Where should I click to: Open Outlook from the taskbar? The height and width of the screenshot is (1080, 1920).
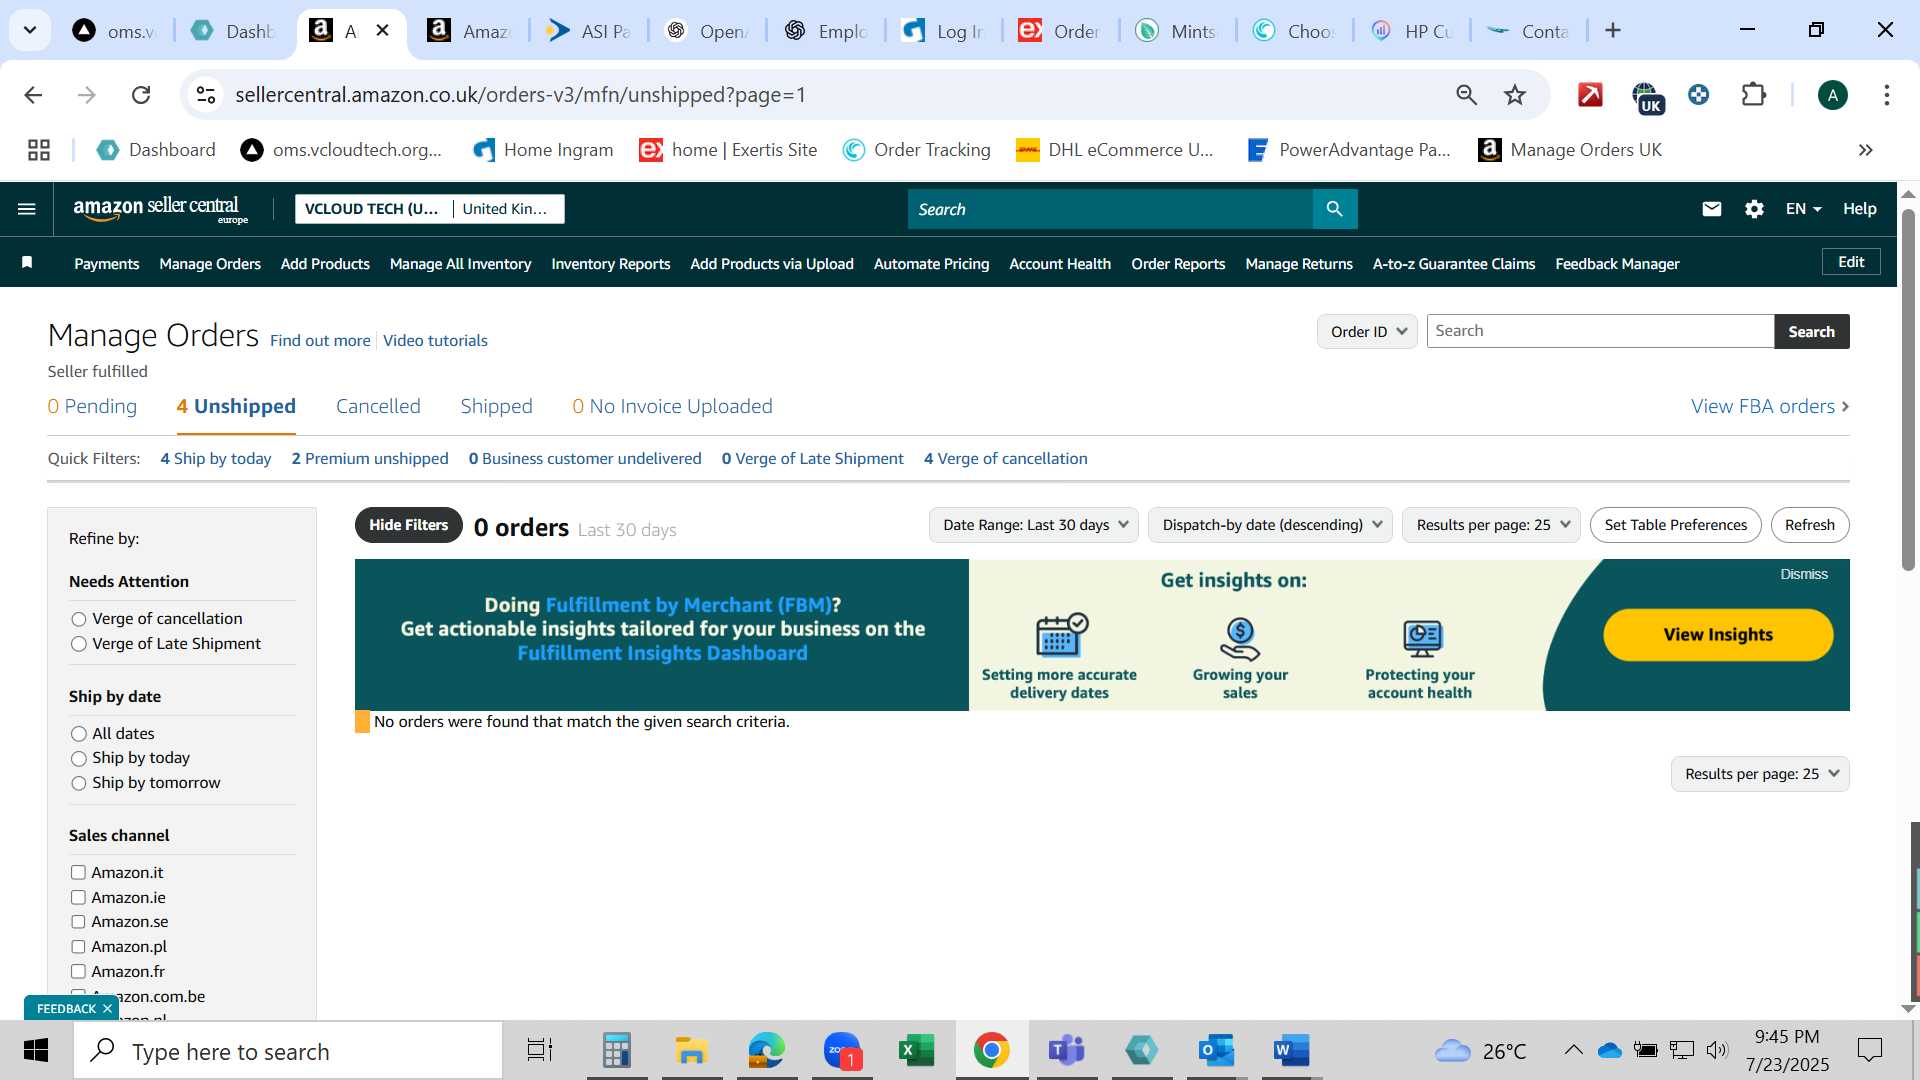click(x=1216, y=1050)
